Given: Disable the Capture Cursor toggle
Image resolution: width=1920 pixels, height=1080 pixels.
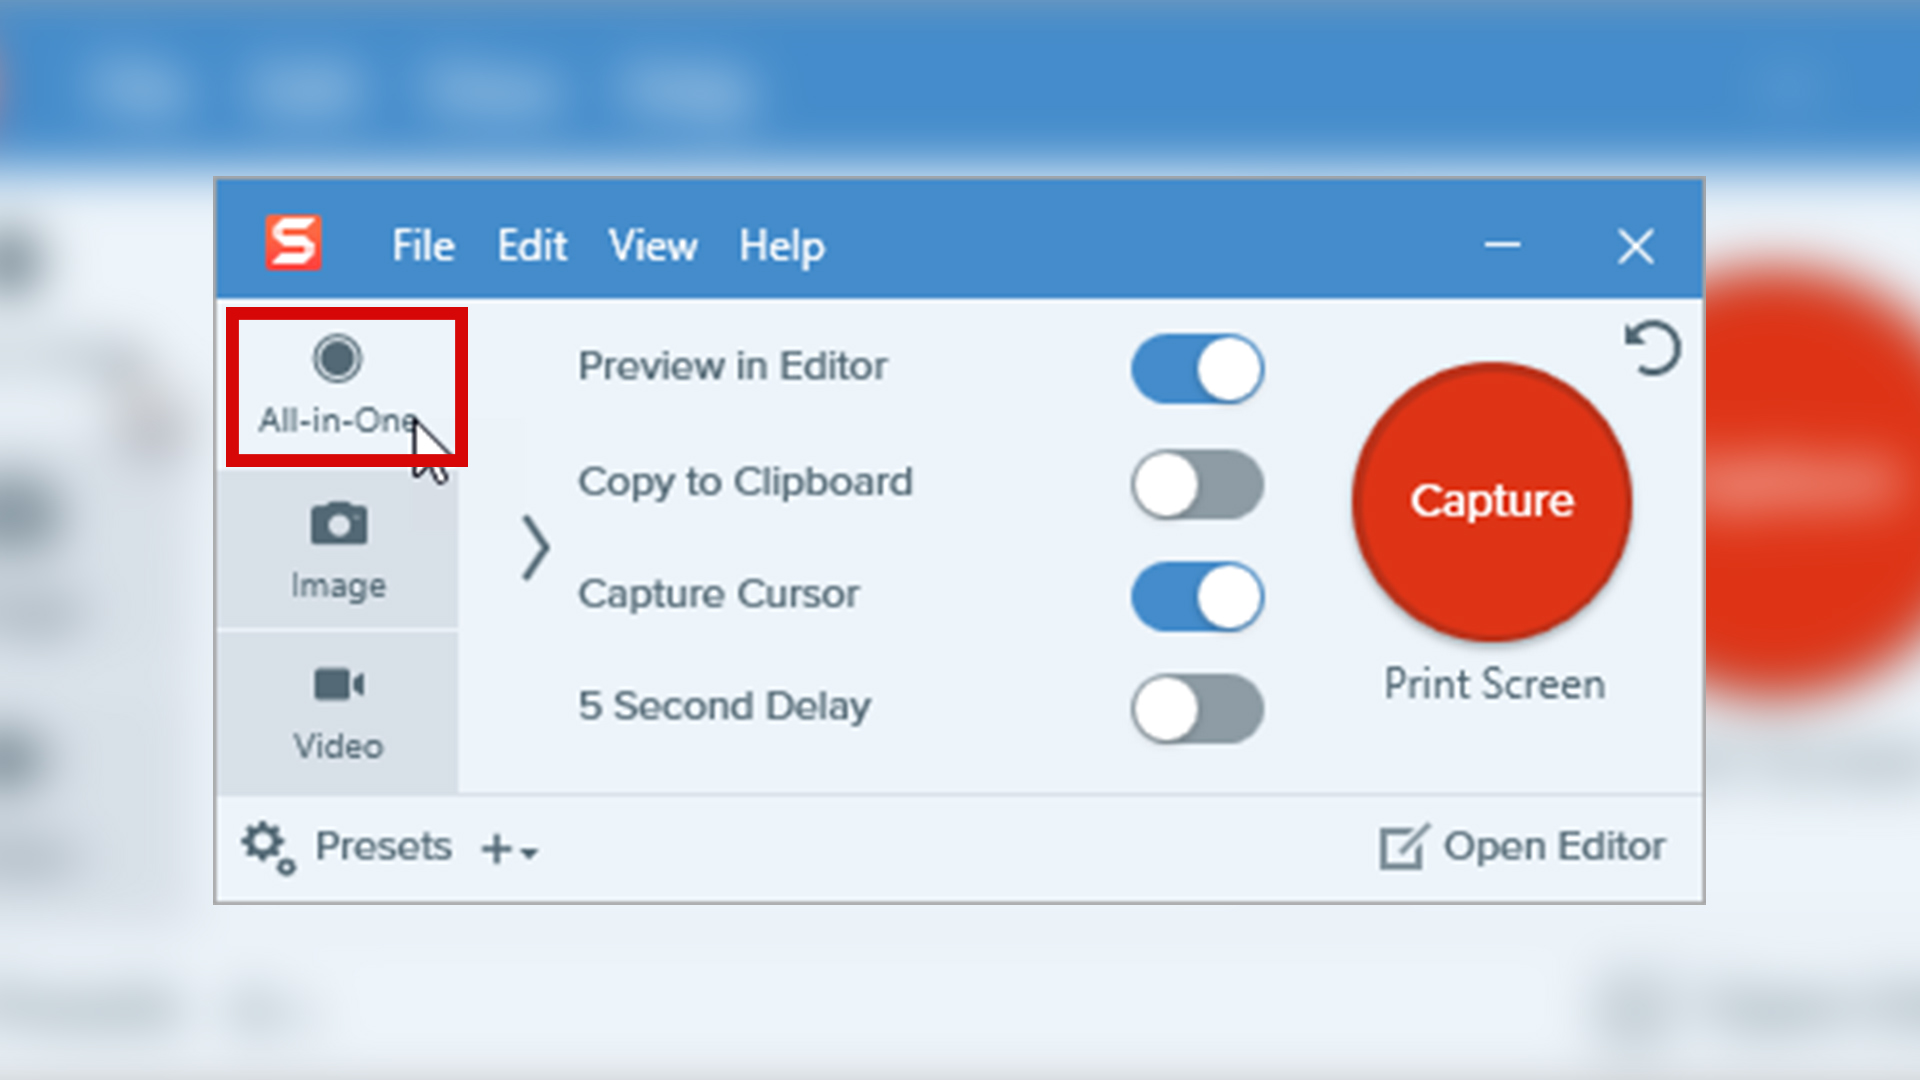Looking at the screenshot, I should [x=1197, y=597].
